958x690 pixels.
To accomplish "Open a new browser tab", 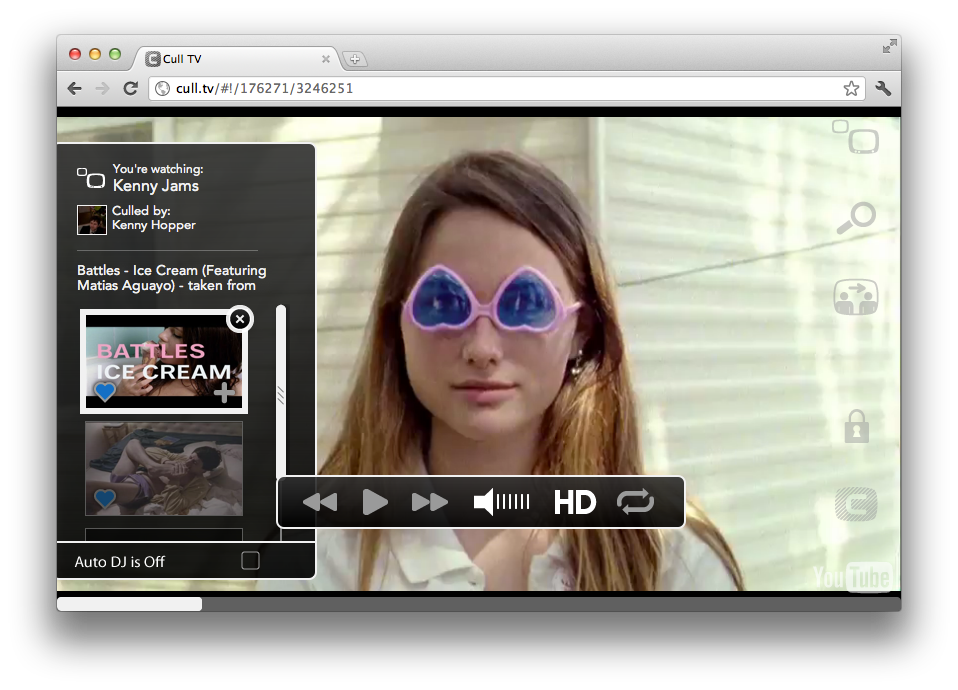I will coord(355,59).
